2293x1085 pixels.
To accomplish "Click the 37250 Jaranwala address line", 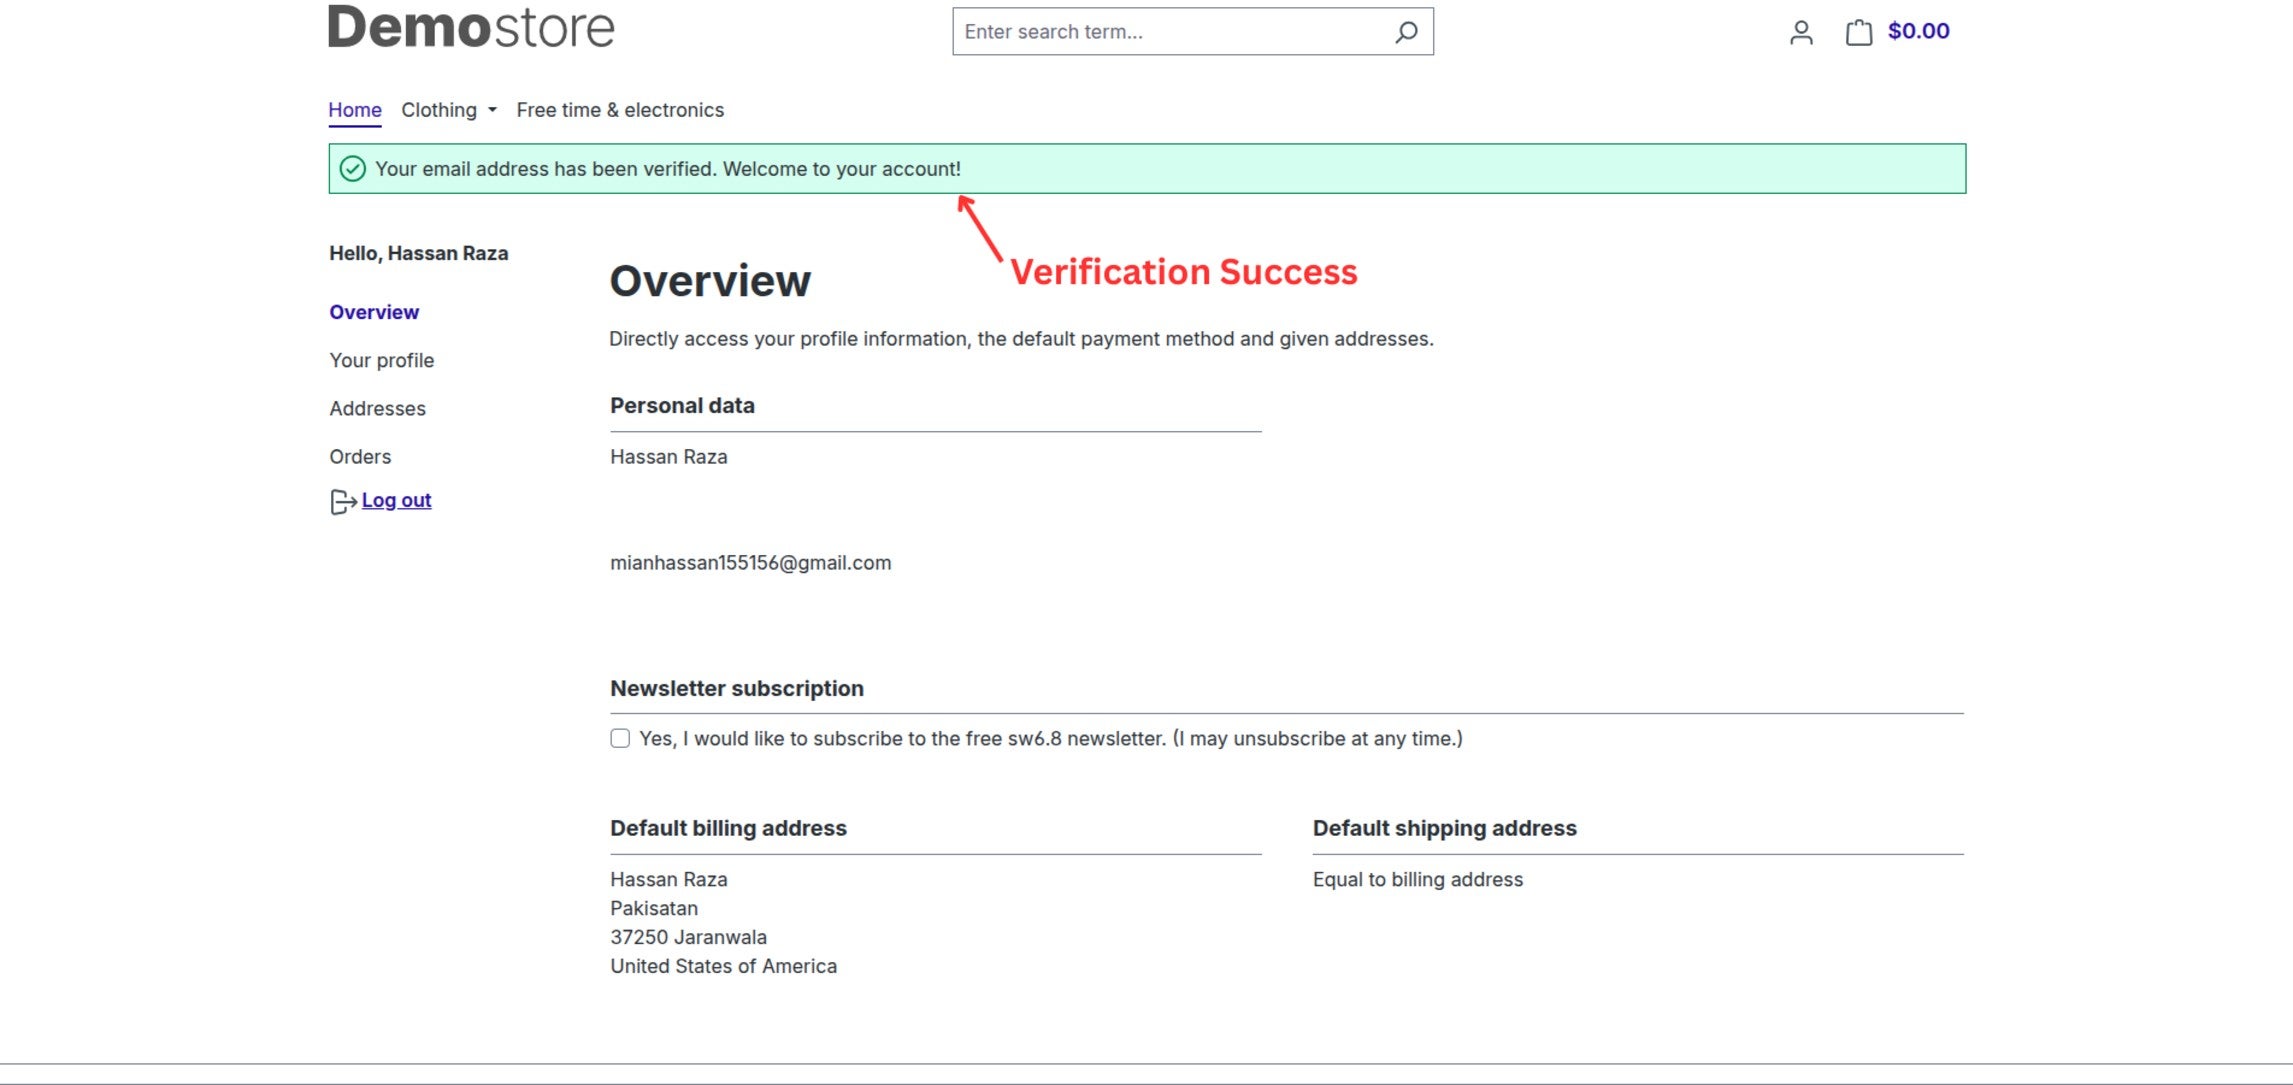I will tap(689, 938).
